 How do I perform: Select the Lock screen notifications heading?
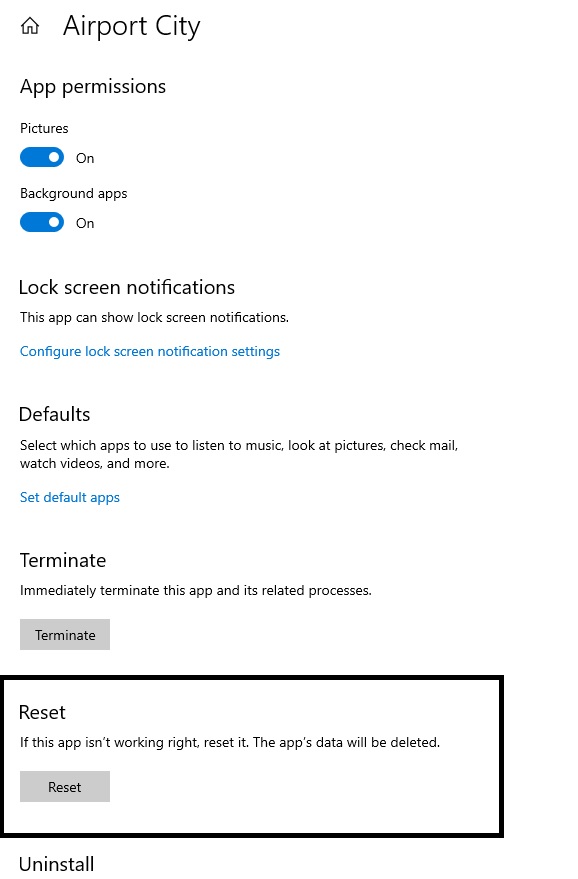pyautogui.click(x=127, y=288)
